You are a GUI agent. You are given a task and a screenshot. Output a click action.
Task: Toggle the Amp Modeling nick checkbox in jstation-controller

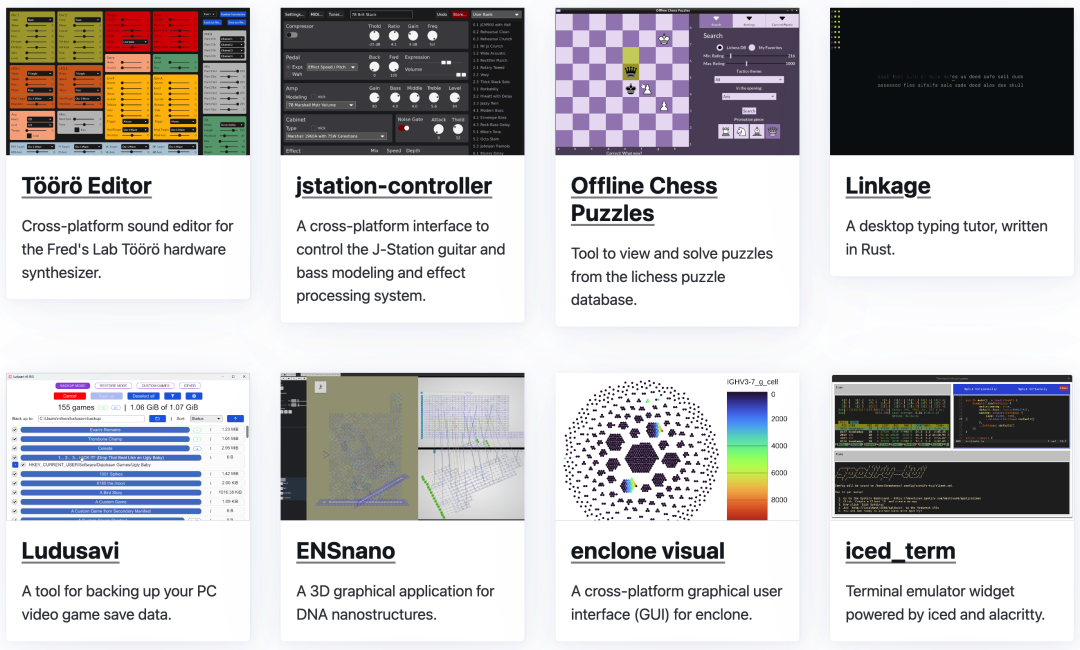point(313,97)
